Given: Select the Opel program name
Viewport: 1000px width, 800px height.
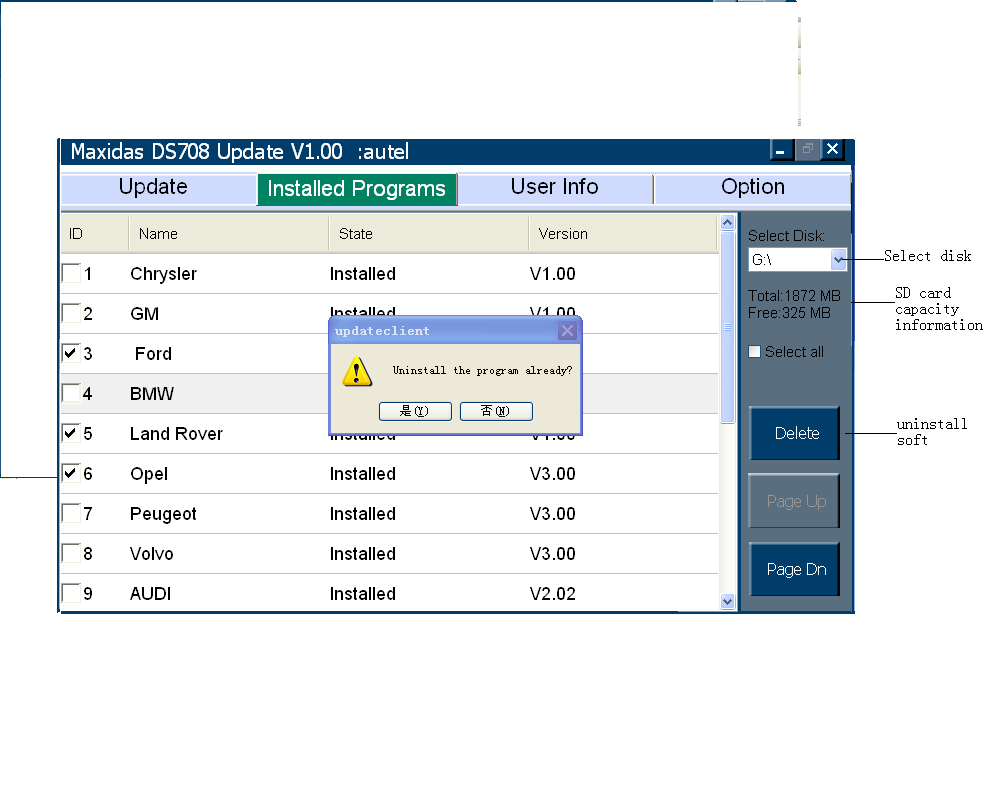Looking at the screenshot, I should (149, 474).
